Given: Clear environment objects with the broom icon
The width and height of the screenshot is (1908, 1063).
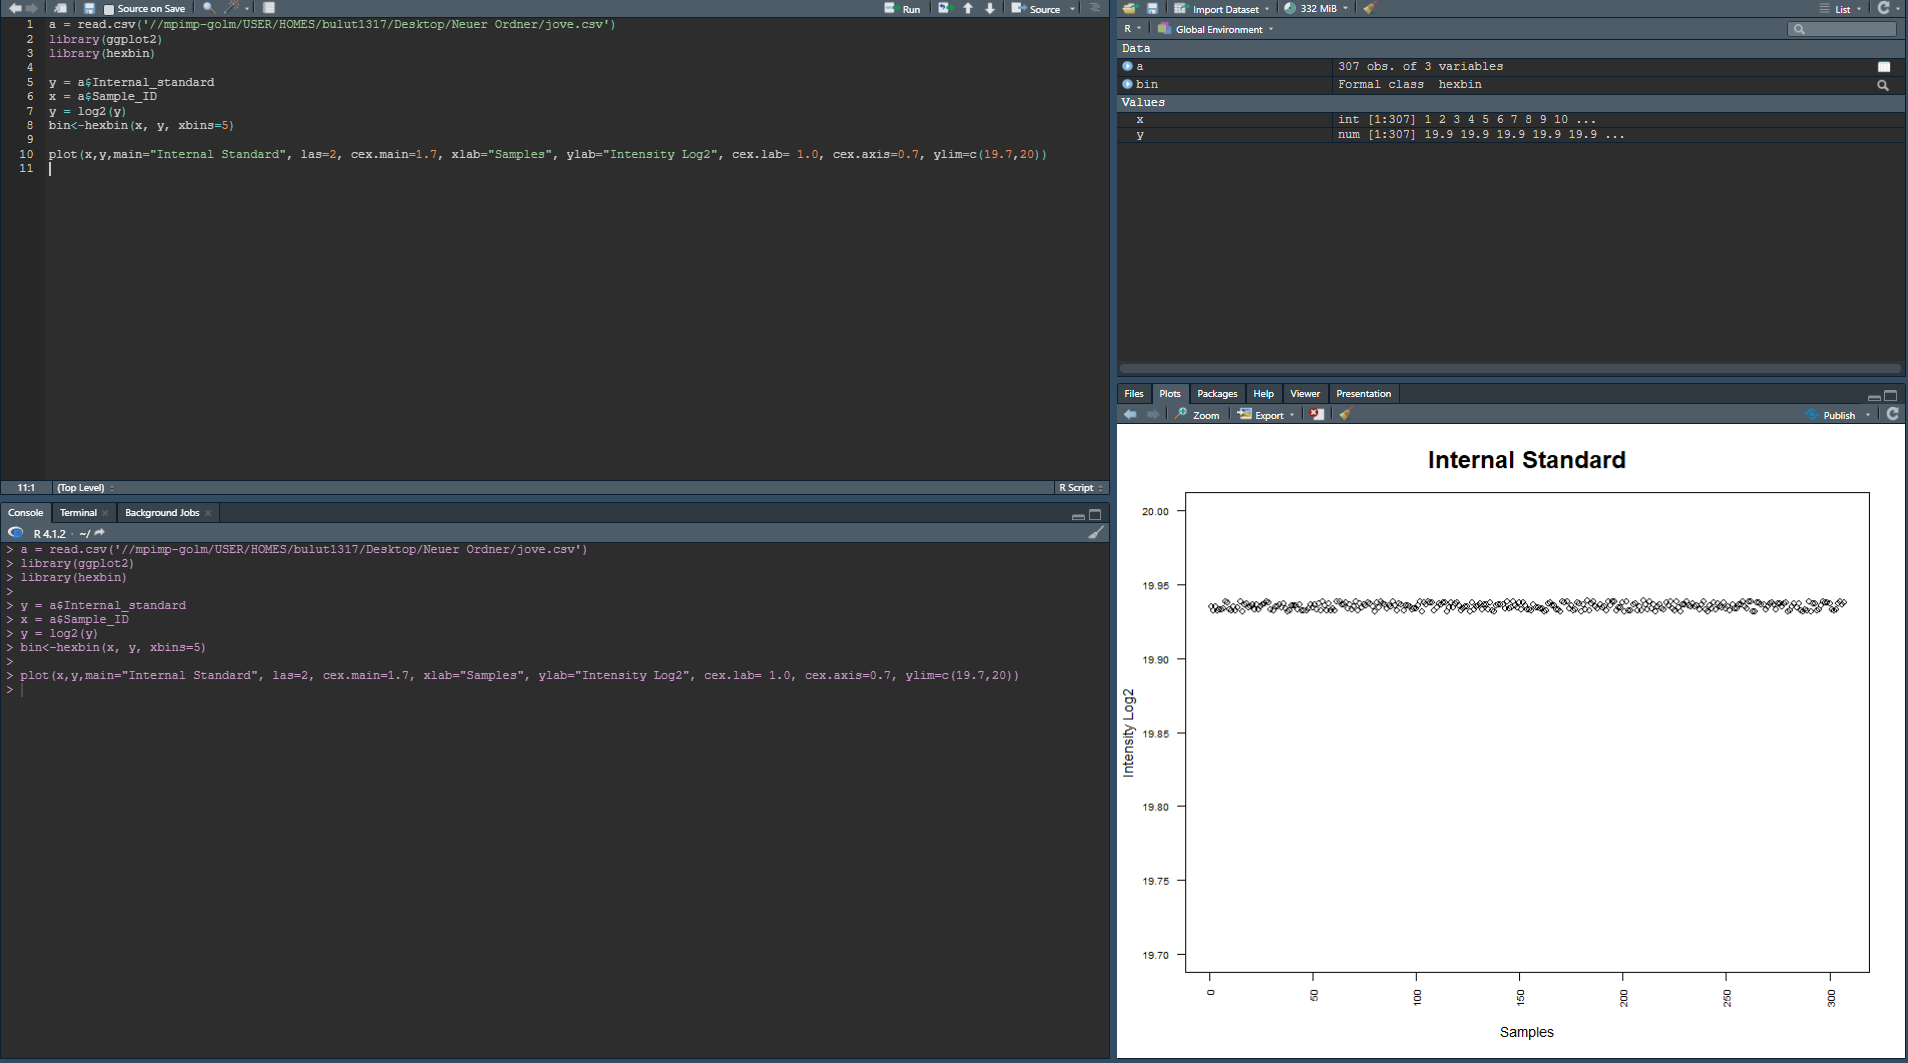Looking at the screenshot, I should pyautogui.click(x=1369, y=8).
